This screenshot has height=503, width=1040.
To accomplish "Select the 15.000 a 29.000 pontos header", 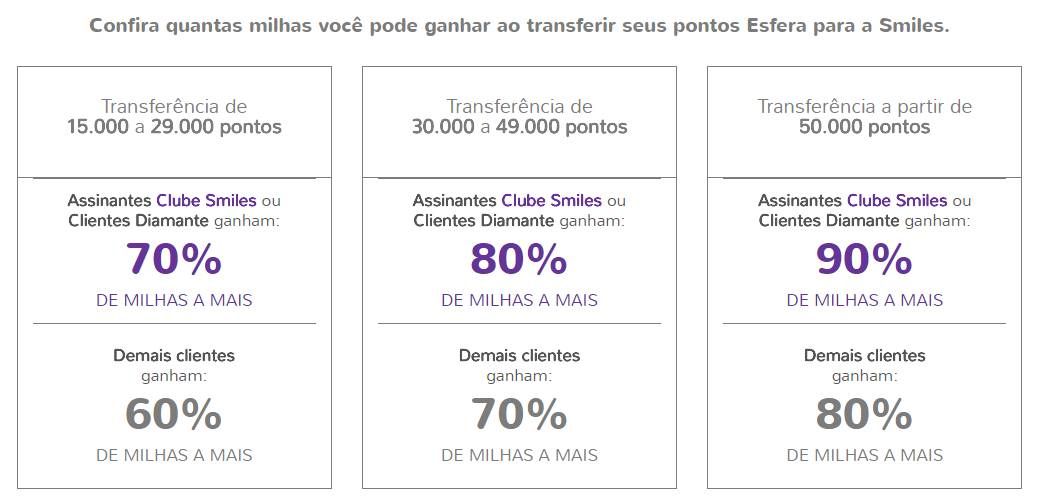I will pyautogui.click(x=174, y=127).
